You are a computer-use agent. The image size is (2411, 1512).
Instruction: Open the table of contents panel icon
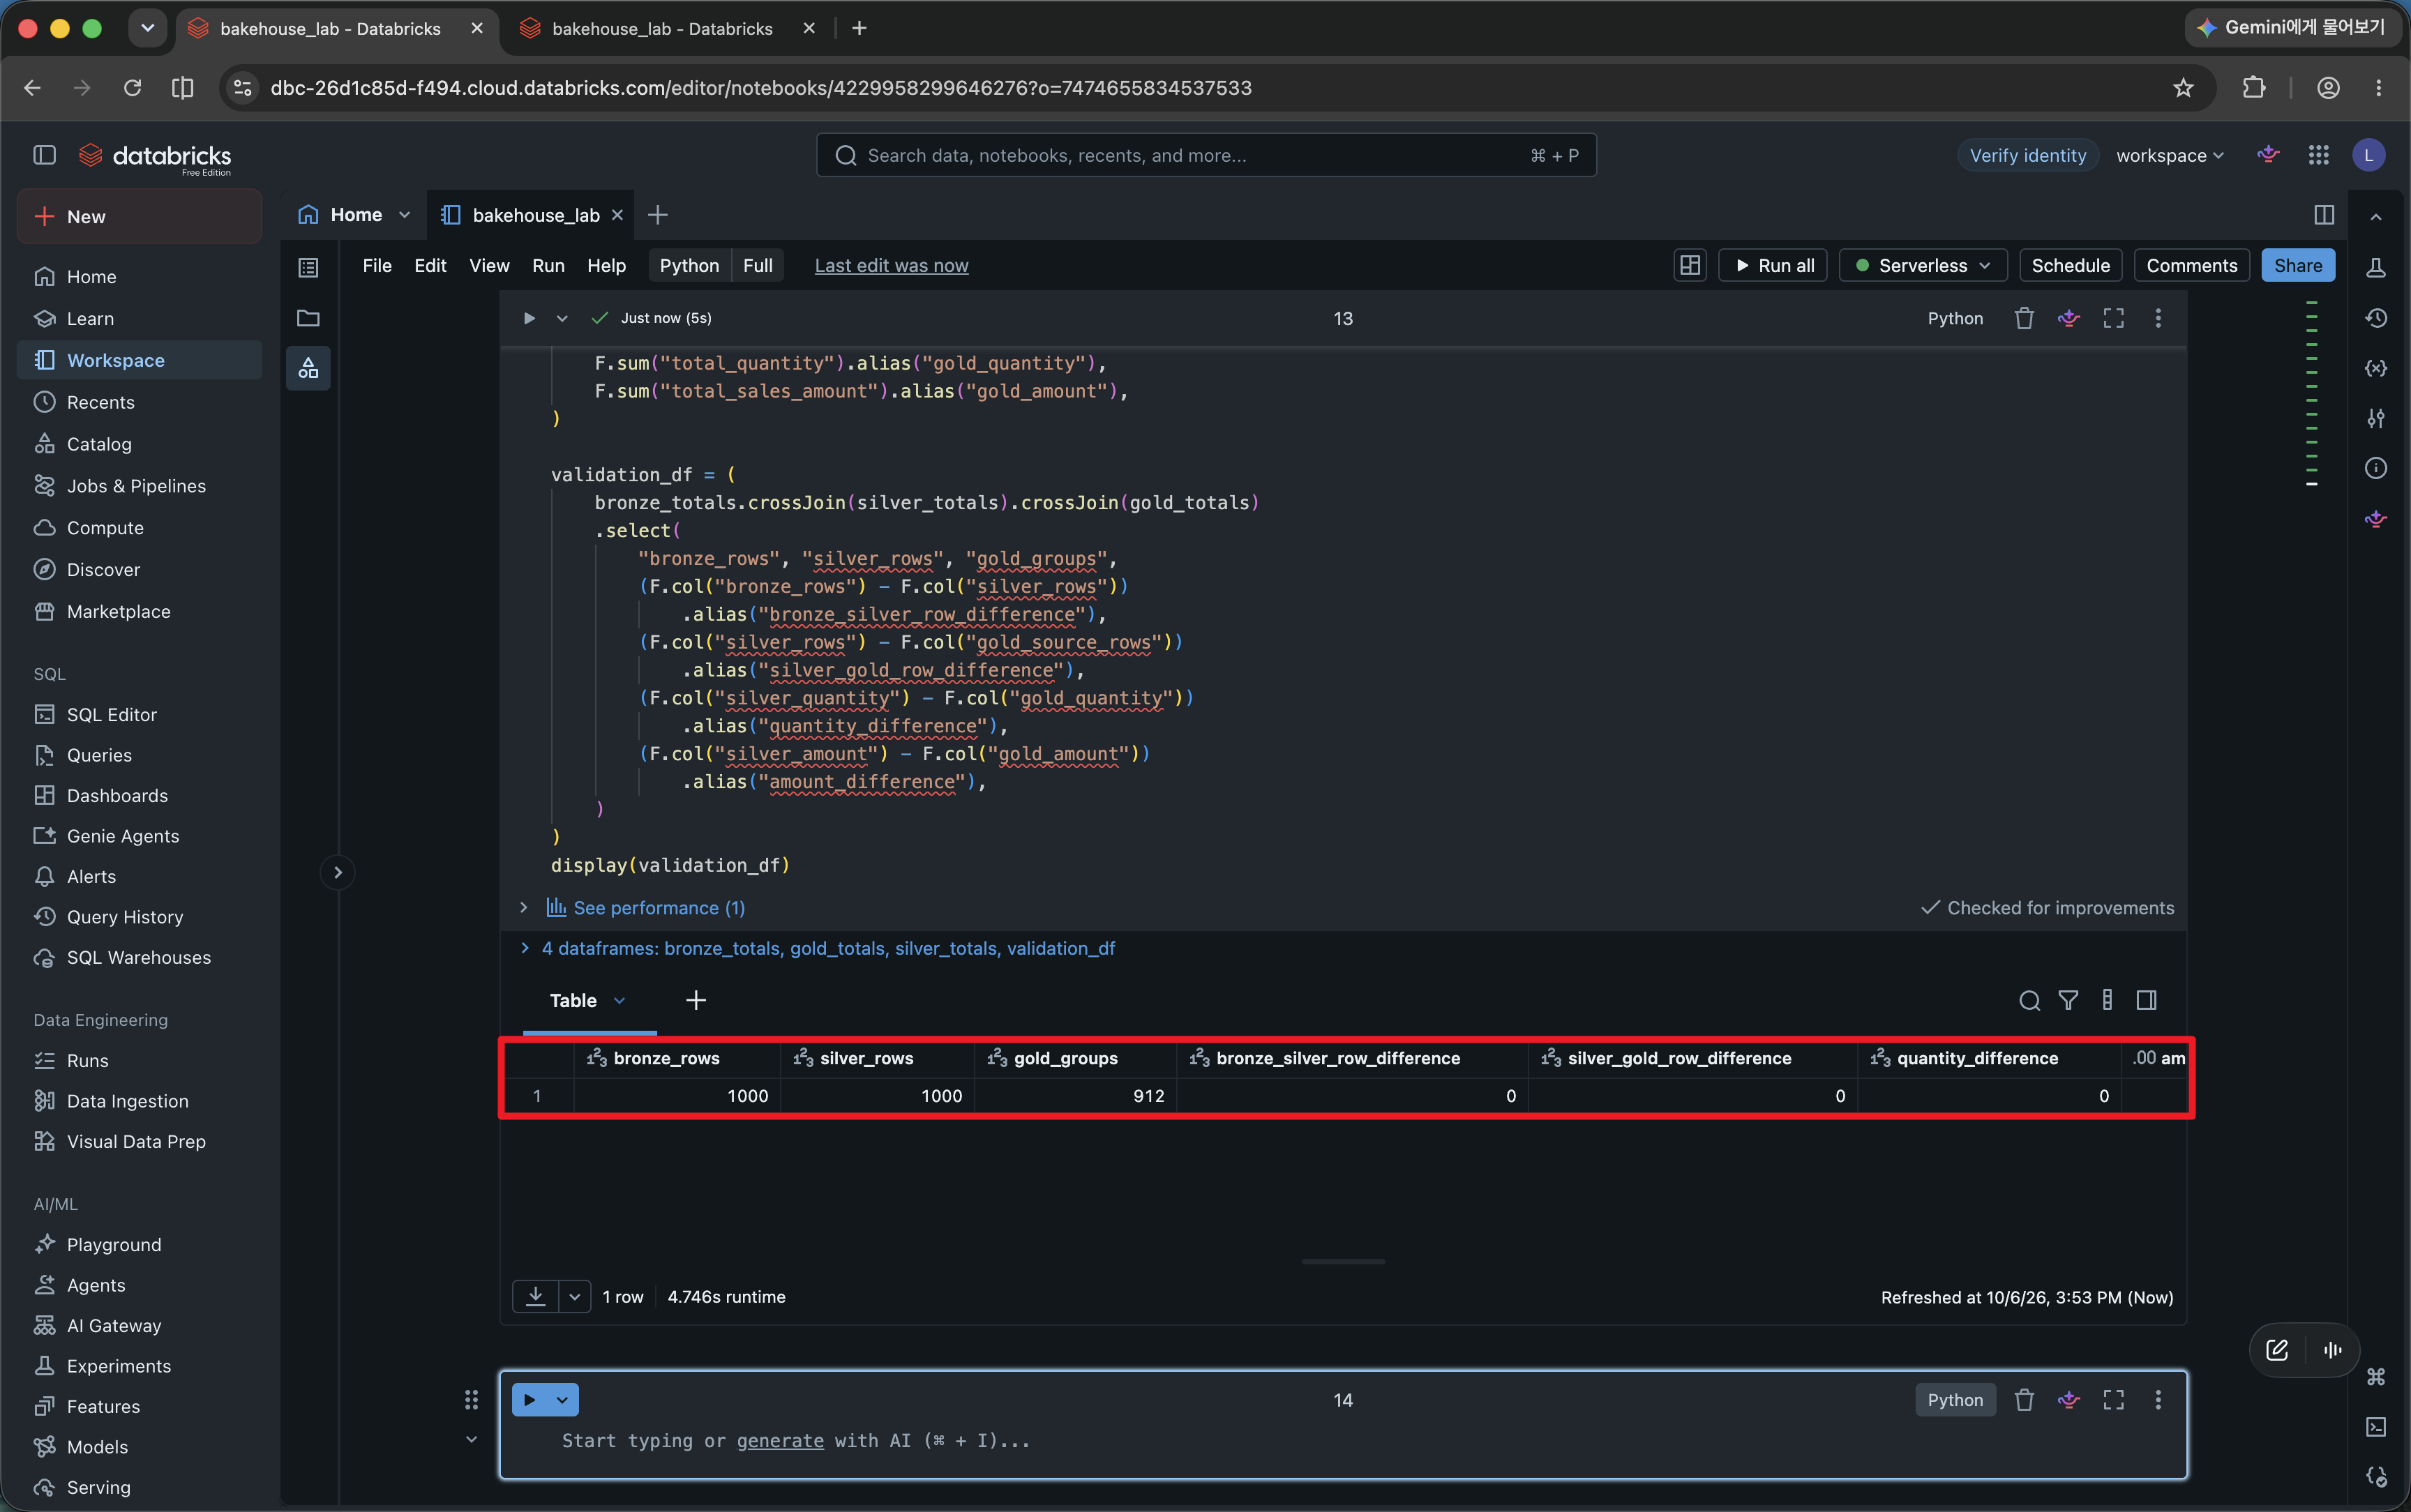pyautogui.click(x=308, y=267)
